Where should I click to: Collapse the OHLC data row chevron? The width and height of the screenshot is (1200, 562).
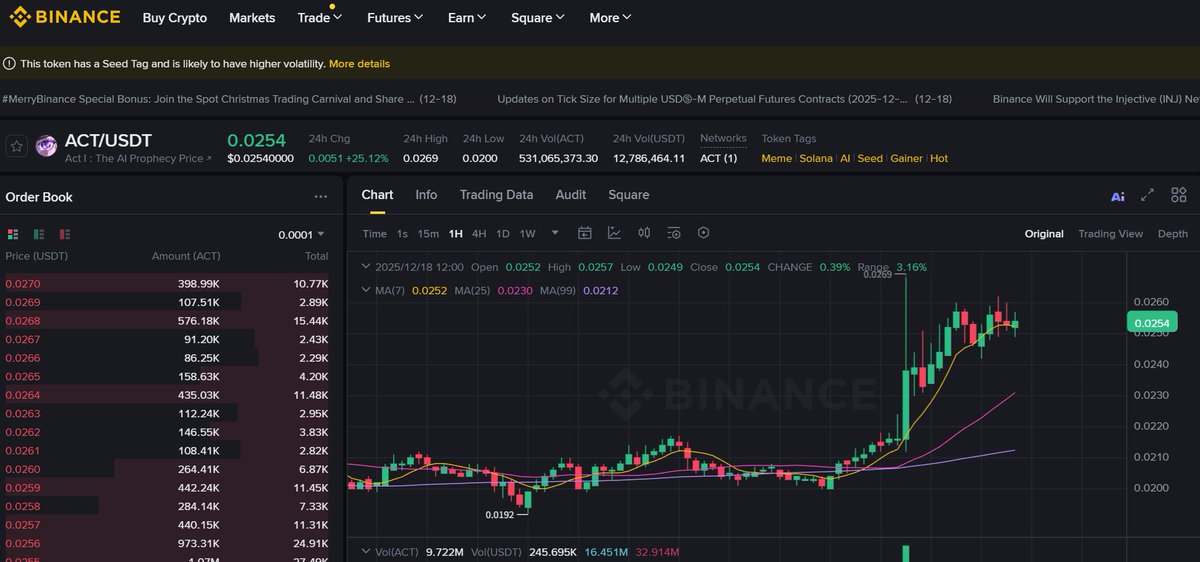(365, 267)
